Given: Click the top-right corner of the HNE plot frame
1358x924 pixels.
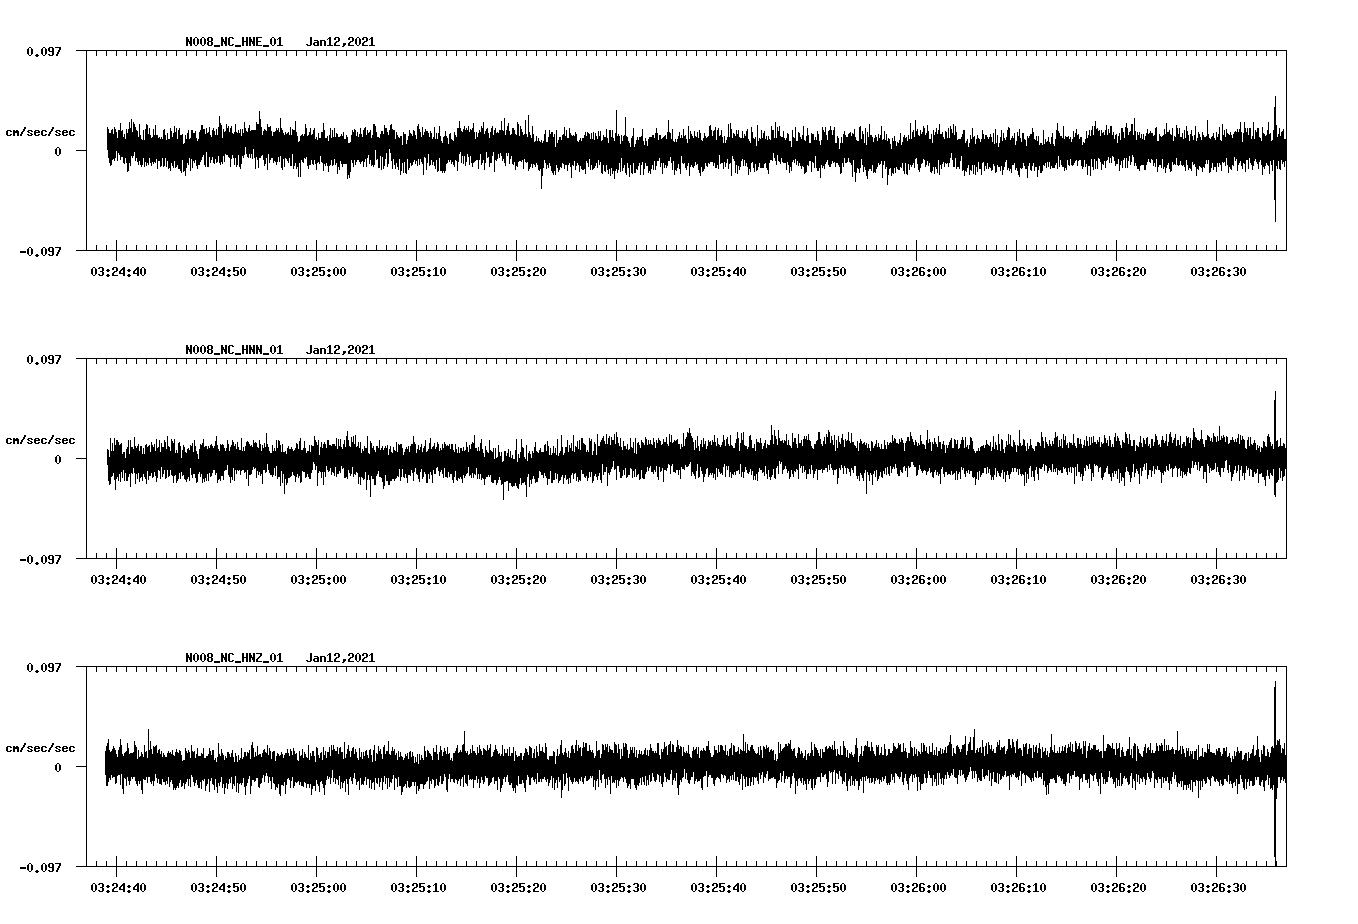Looking at the screenshot, I should coord(1288,48).
